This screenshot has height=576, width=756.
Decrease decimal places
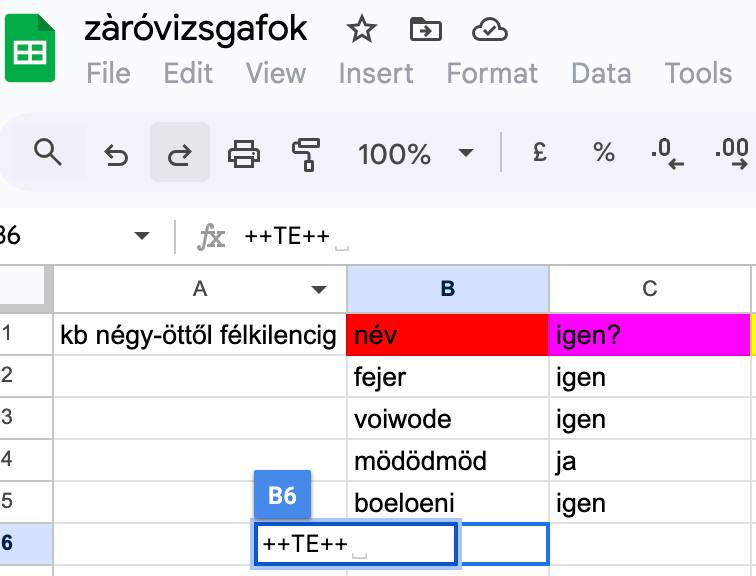tap(667, 153)
